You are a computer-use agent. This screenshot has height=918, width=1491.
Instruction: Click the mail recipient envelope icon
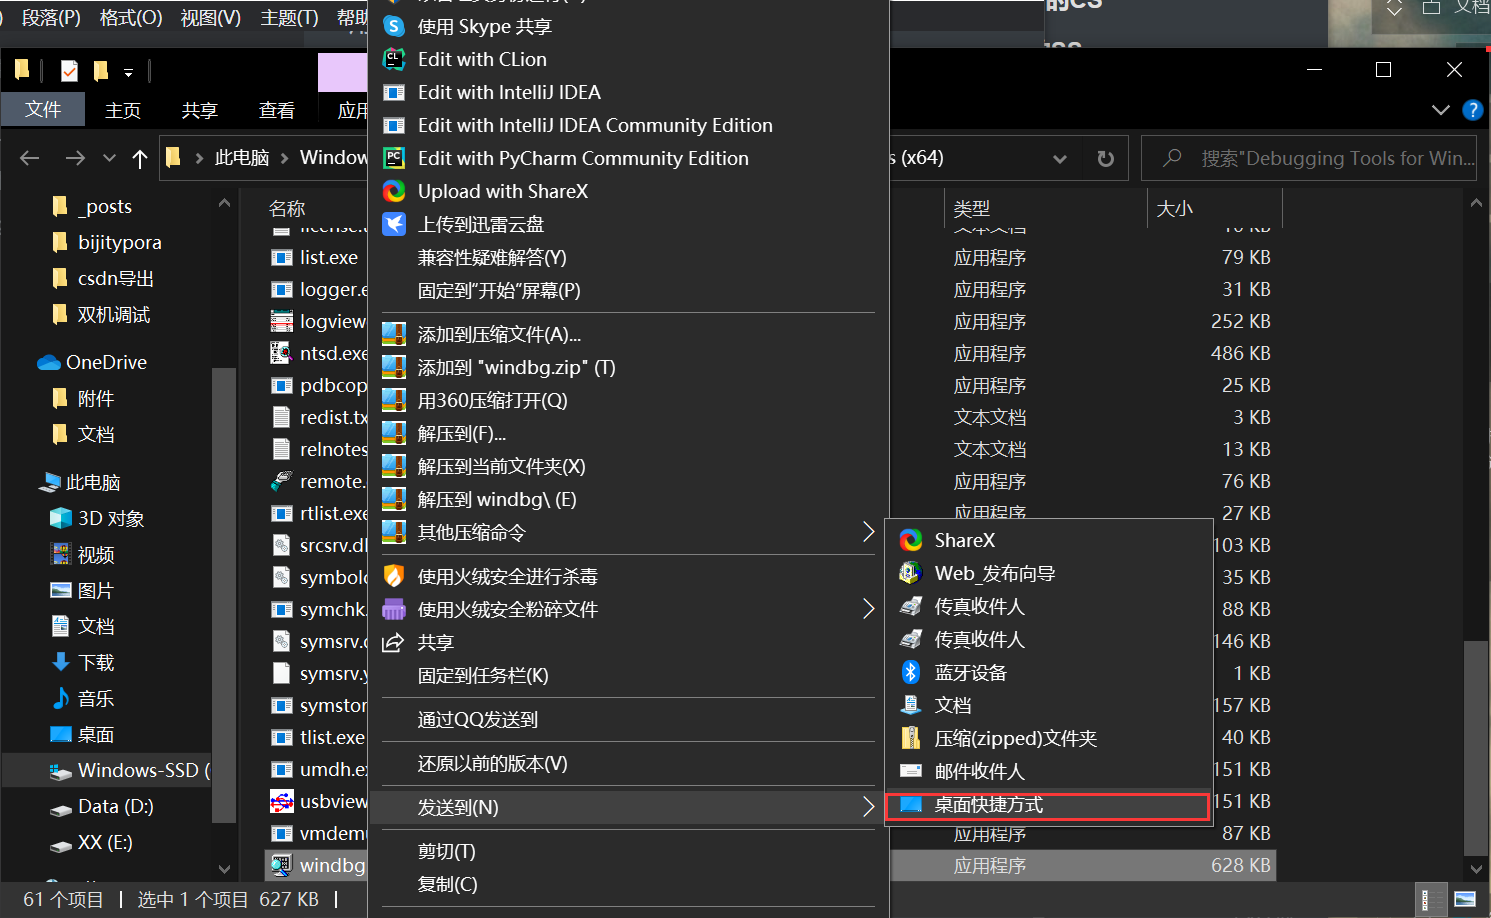(910, 771)
